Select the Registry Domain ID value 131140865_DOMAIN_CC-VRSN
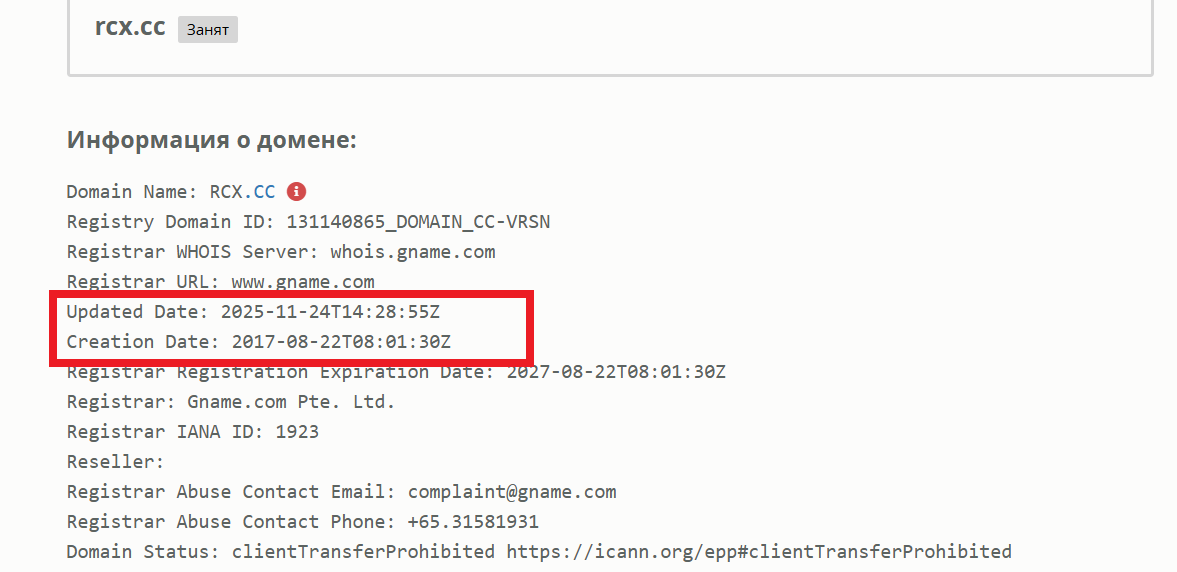Image resolution: width=1177 pixels, height=572 pixels. (418, 222)
